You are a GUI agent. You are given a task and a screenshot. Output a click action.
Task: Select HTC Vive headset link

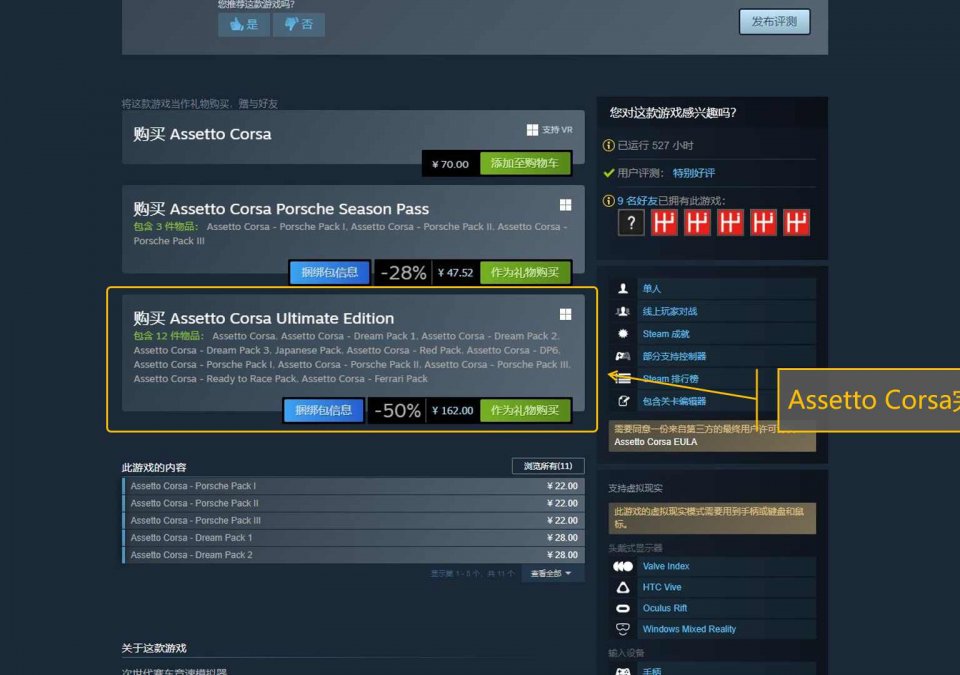tap(662, 587)
